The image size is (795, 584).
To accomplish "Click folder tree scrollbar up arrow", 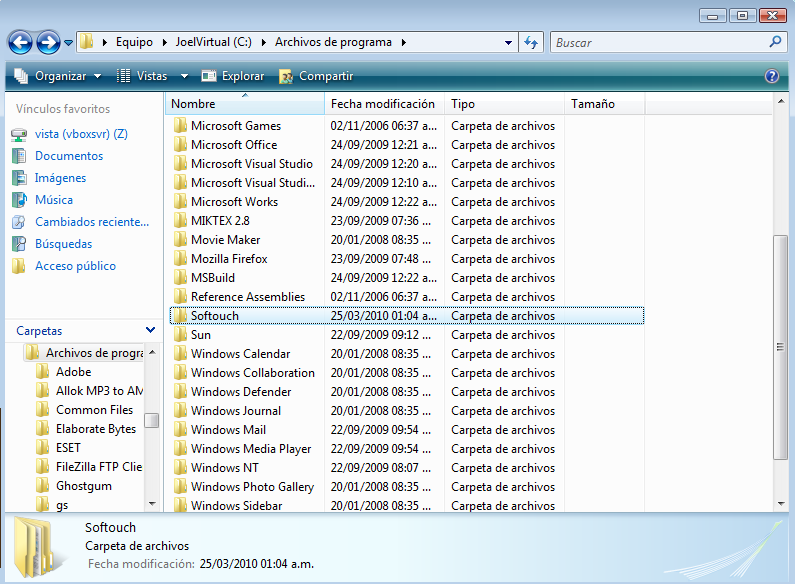I will pyautogui.click(x=152, y=352).
